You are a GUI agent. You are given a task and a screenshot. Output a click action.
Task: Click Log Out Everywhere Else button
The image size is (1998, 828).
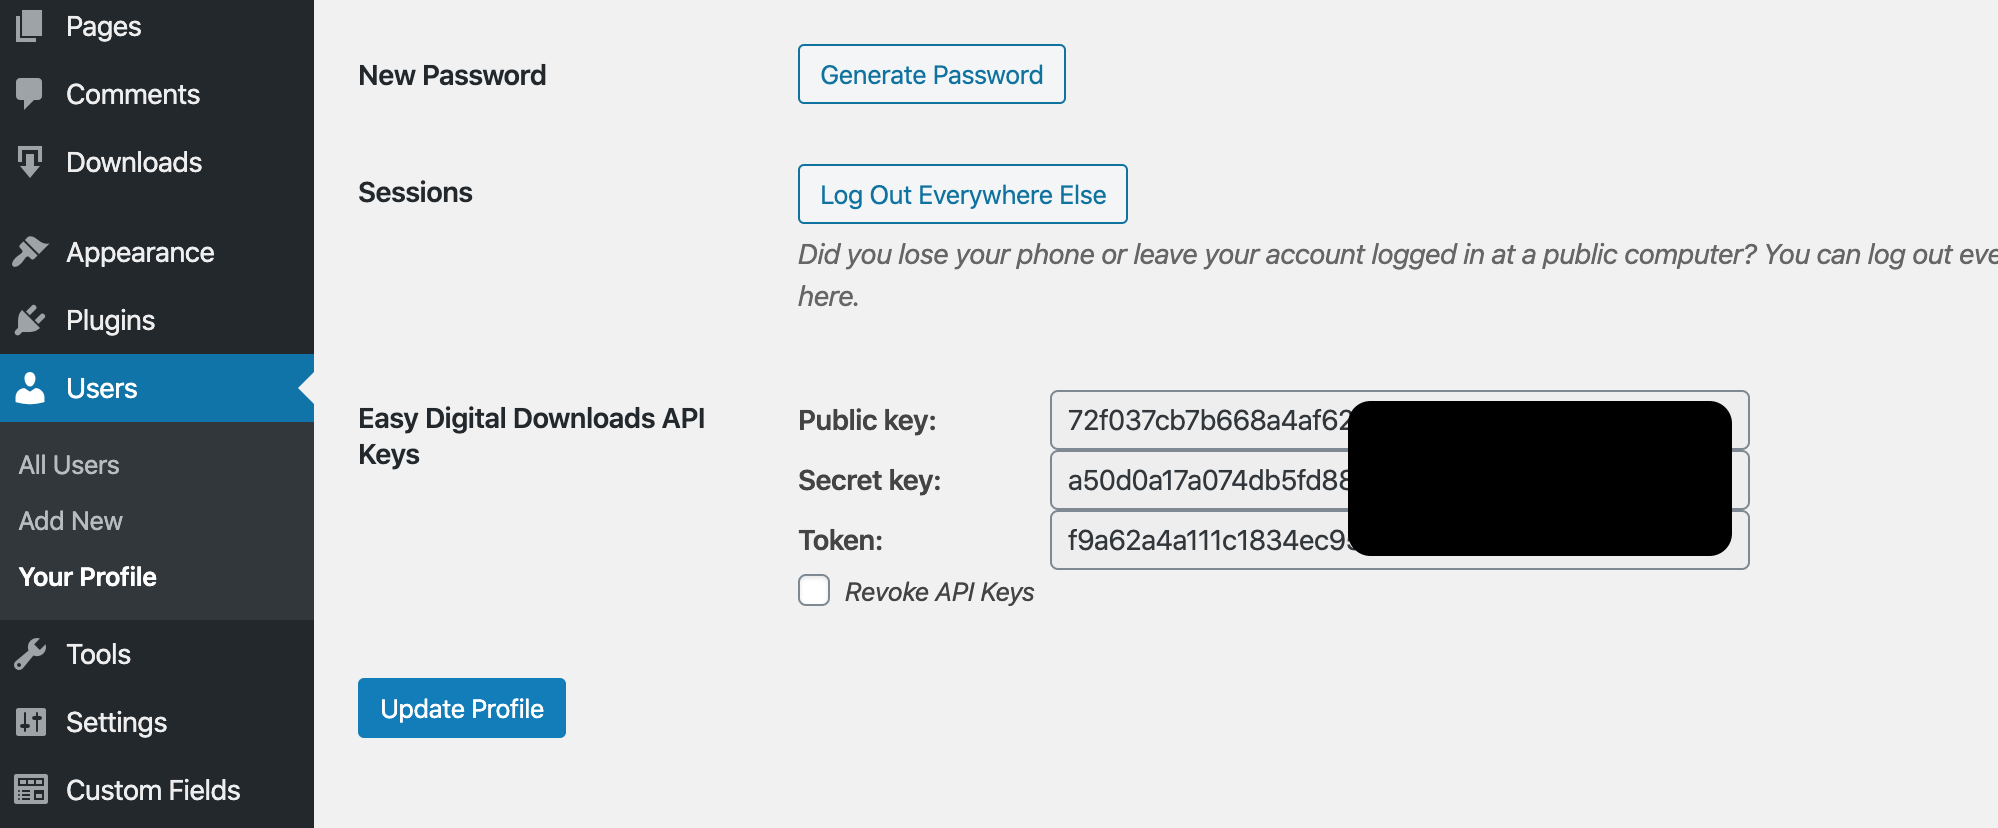(x=962, y=194)
